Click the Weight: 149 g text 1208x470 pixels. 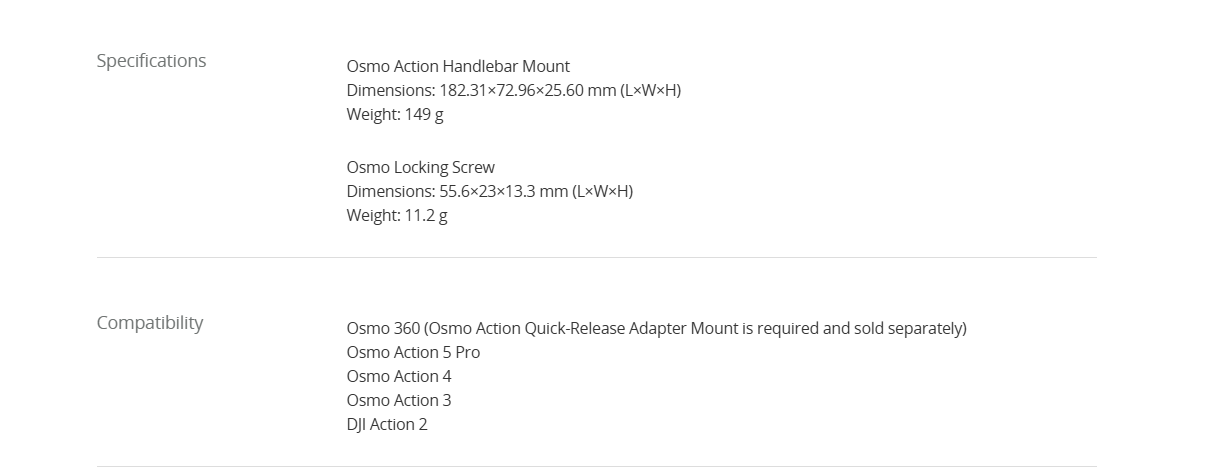(x=395, y=114)
